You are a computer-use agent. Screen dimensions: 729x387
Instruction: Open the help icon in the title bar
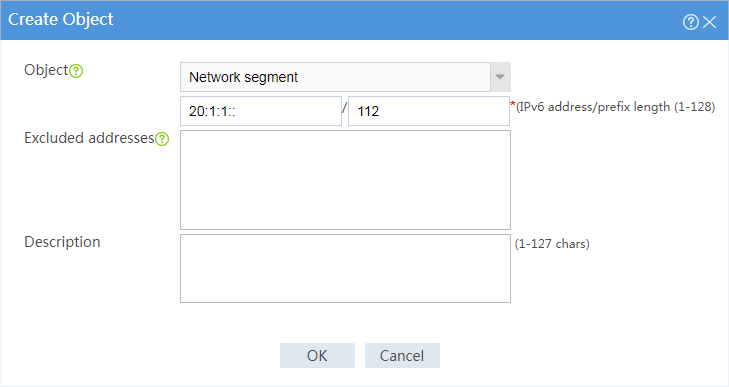[690, 22]
